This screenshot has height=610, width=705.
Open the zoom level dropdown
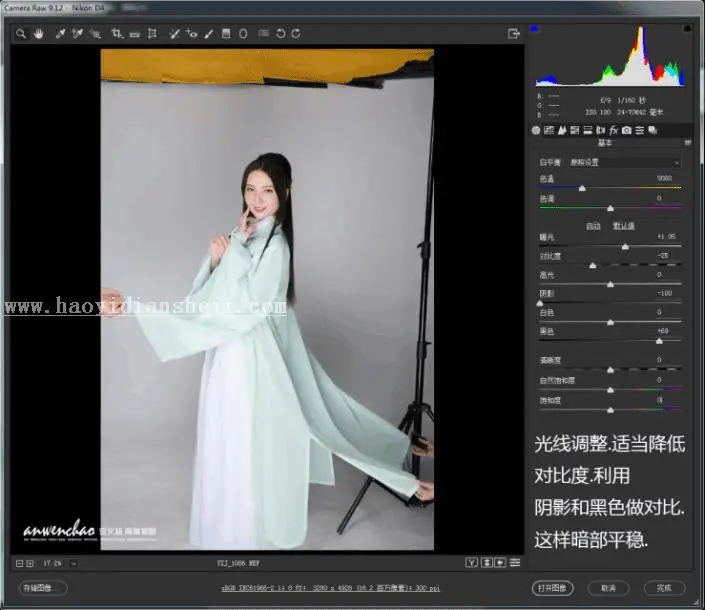(74, 564)
